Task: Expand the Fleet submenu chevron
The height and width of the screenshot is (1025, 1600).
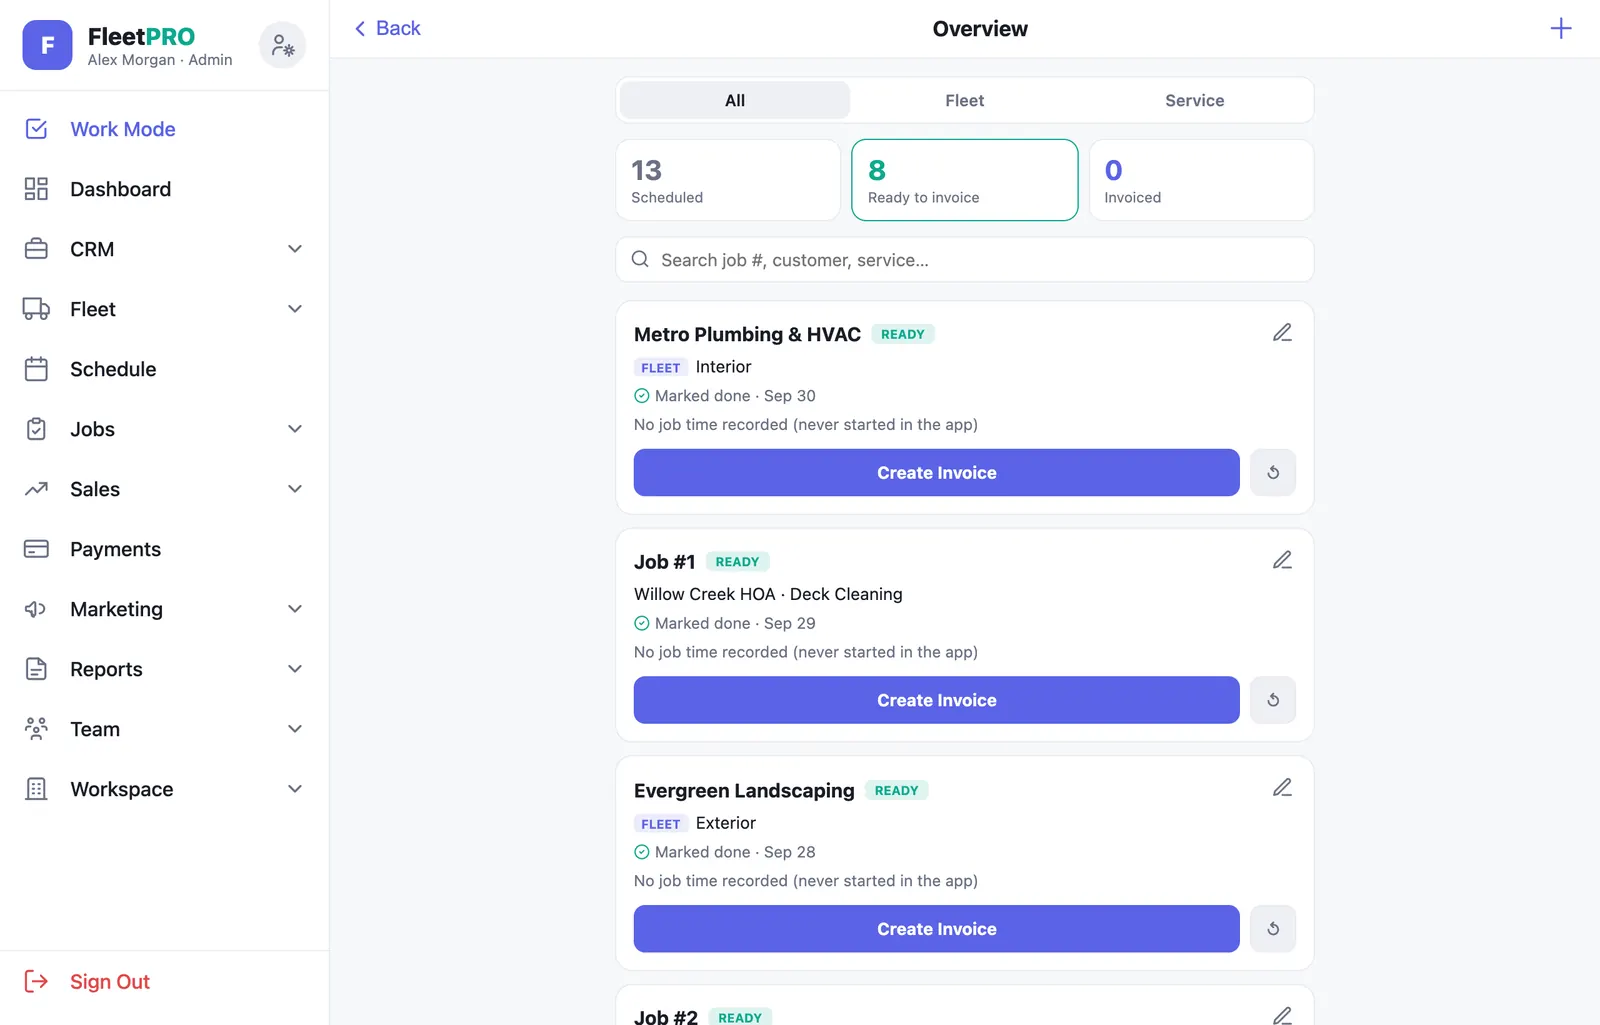Action: (295, 309)
